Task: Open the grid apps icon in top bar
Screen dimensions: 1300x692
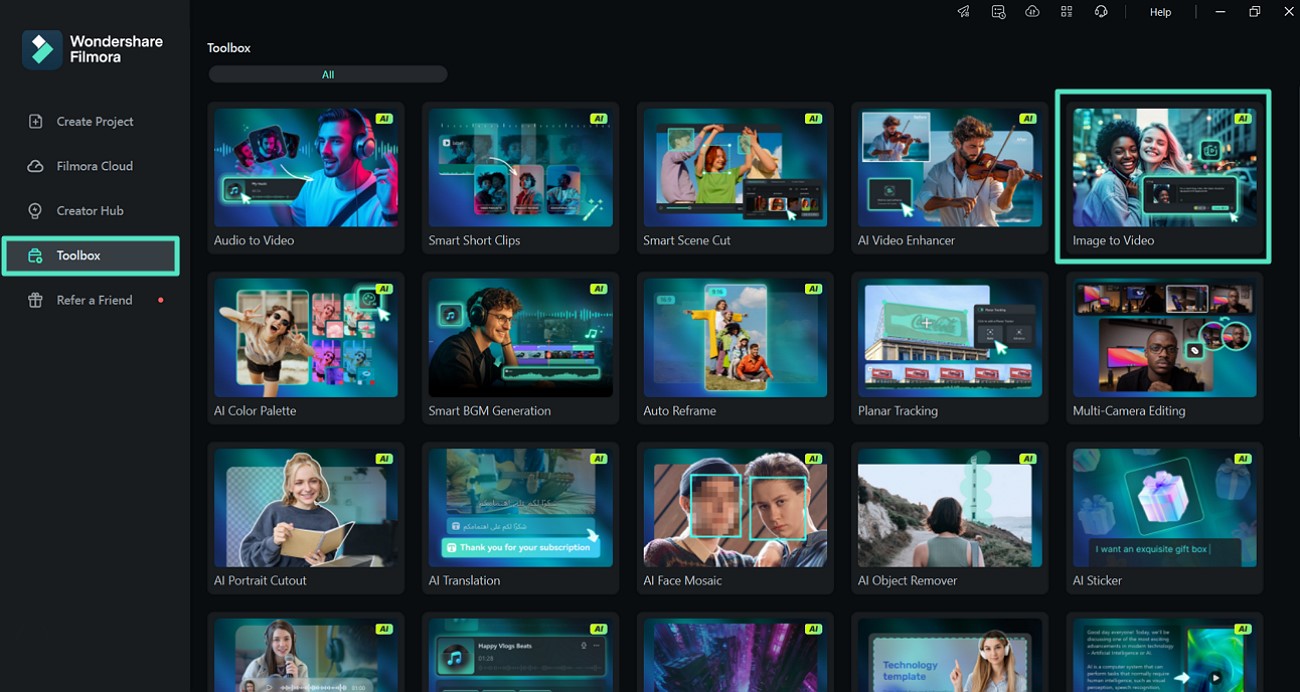Action: (x=1067, y=12)
